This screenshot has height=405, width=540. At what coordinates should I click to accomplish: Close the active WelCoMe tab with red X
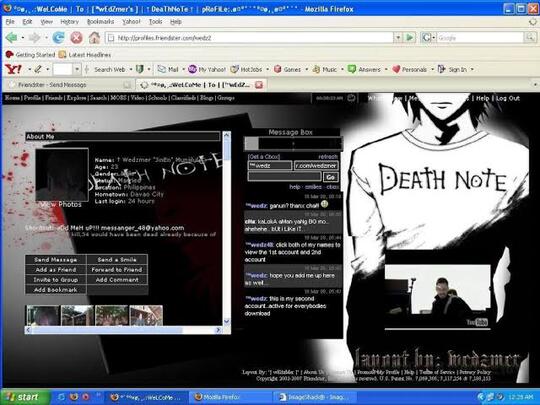tap(259, 85)
